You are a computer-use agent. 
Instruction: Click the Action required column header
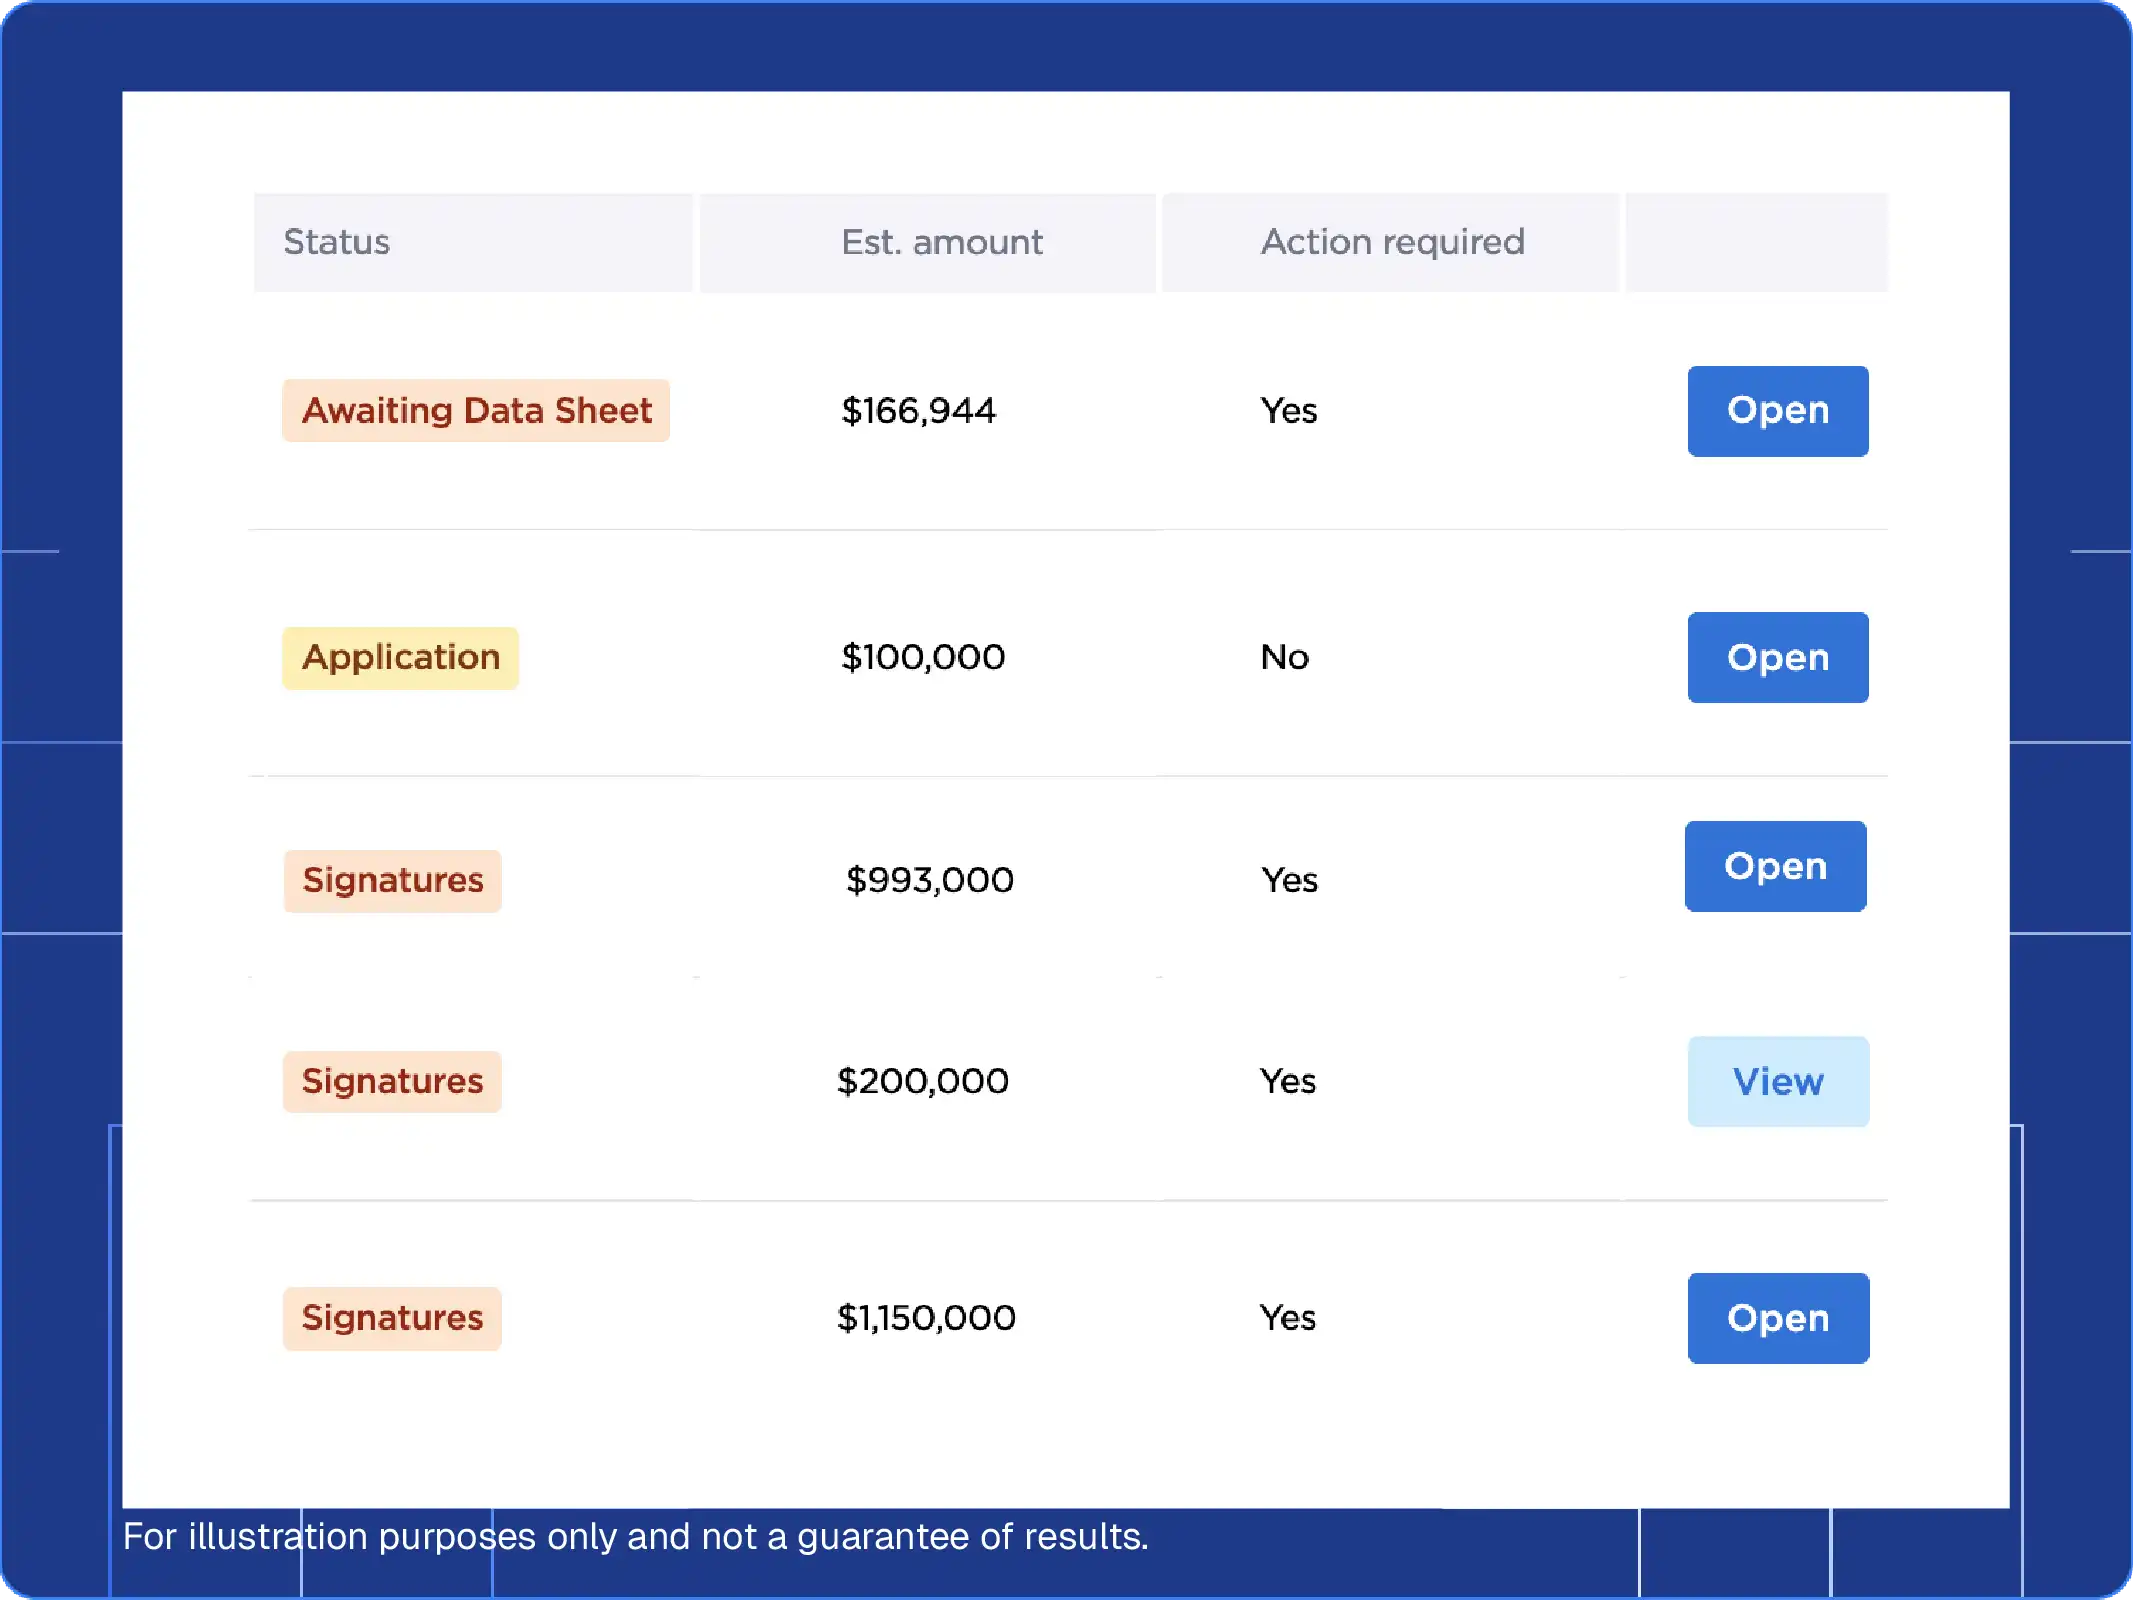click(x=1391, y=242)
